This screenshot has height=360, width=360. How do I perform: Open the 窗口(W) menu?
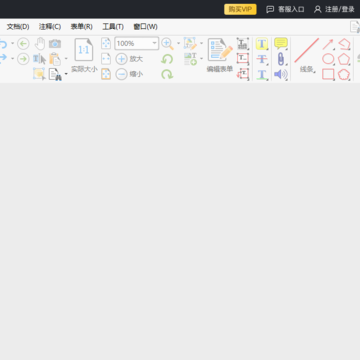coord(145,27)
